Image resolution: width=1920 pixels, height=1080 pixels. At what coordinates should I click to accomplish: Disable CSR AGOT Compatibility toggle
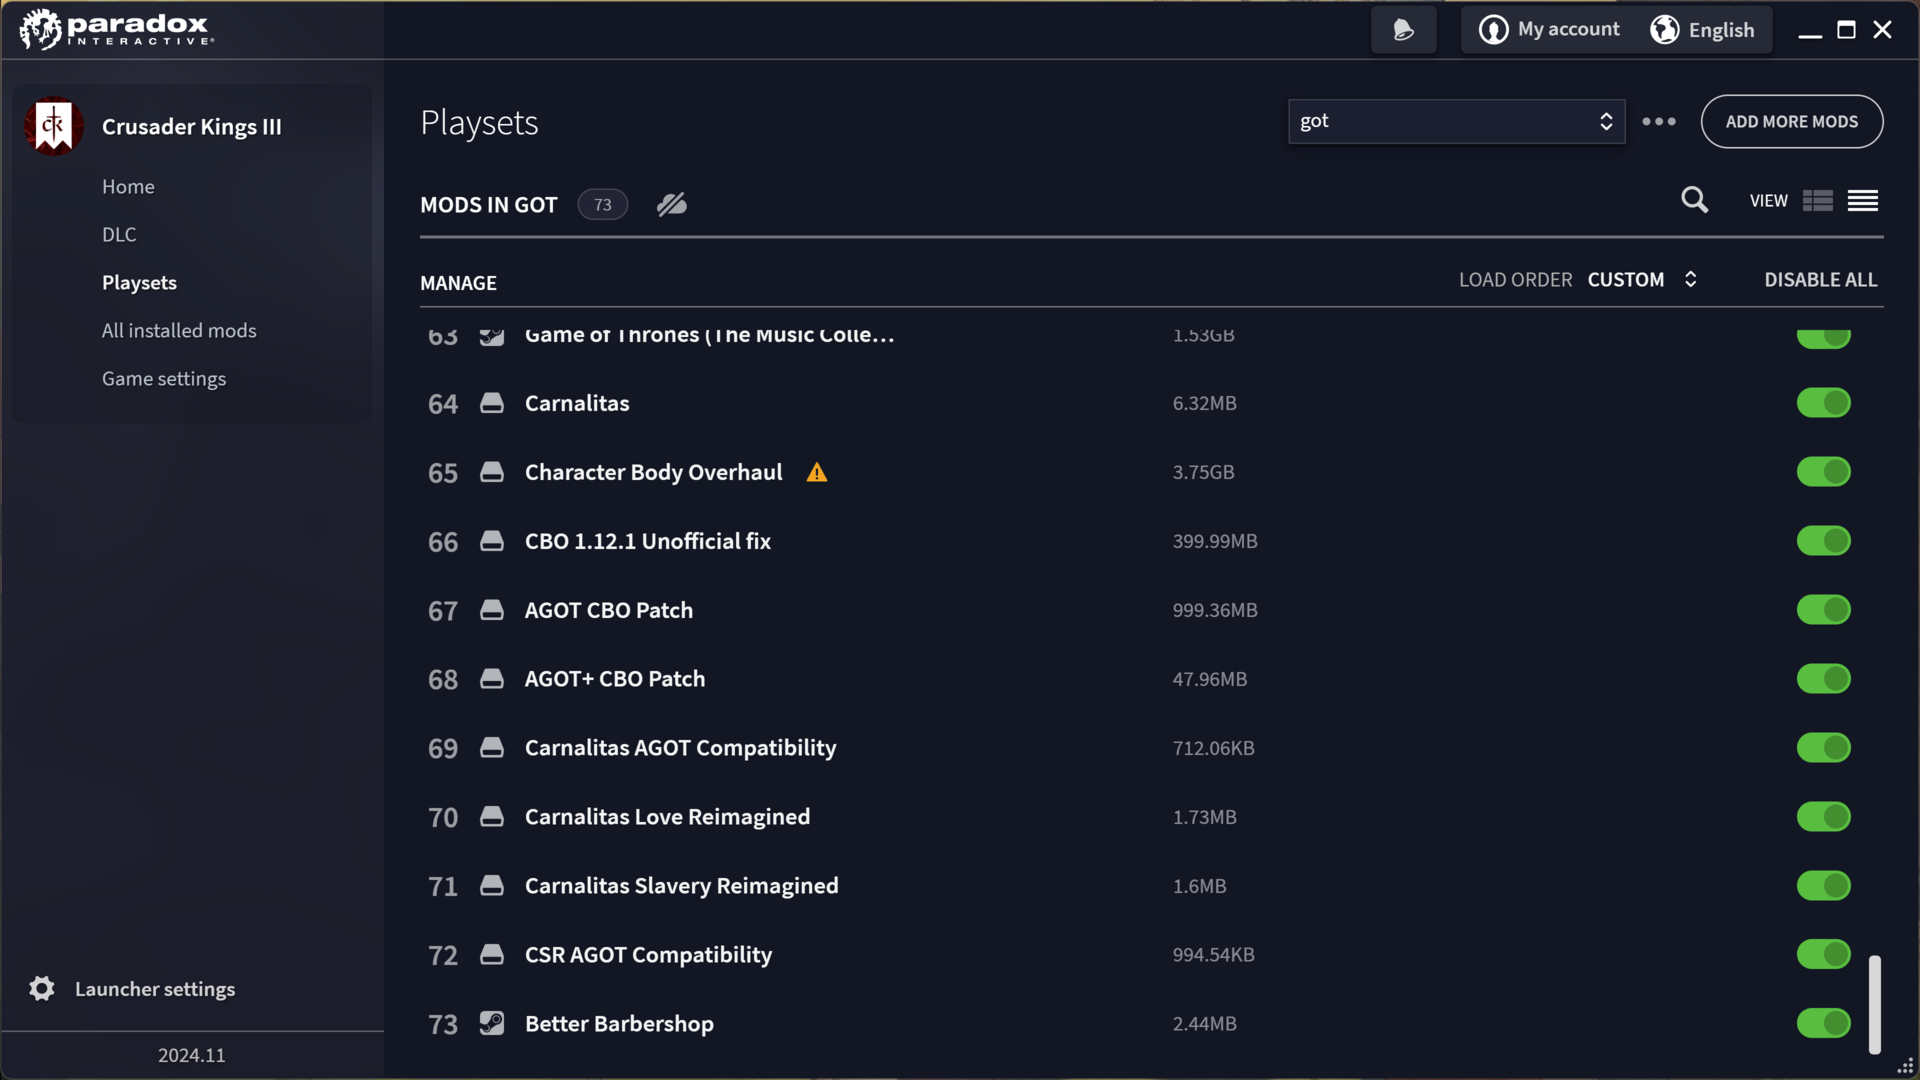point(1823,955)
